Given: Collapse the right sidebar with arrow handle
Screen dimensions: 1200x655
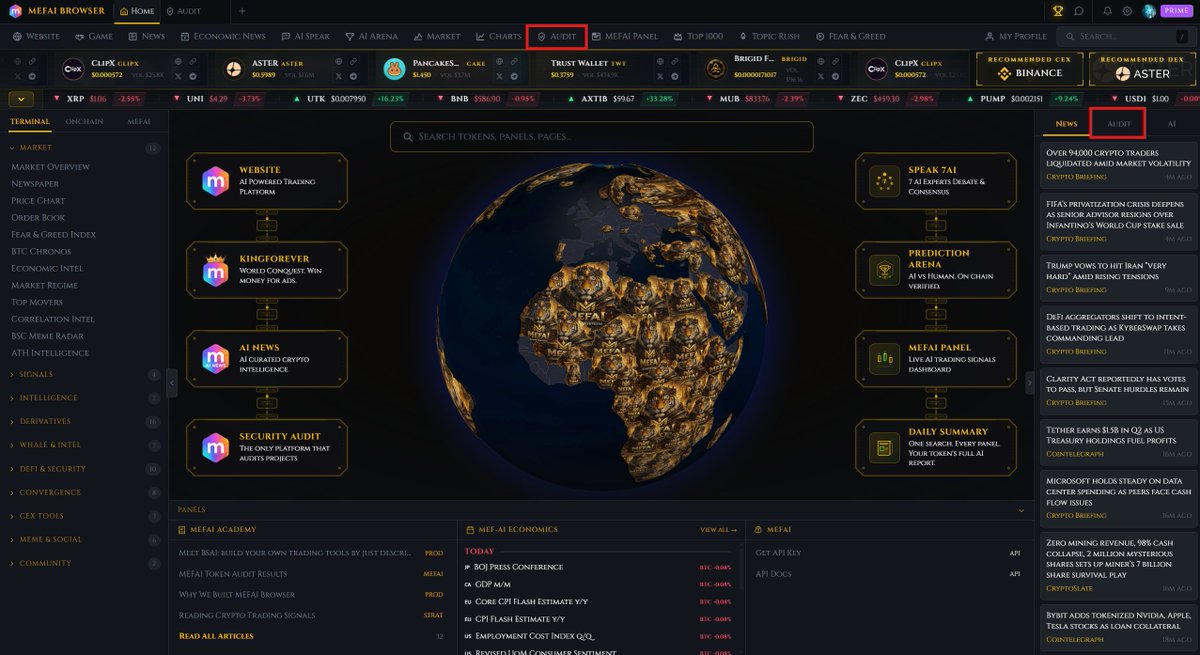Looking at the screenshot, I should click(1029, 382).
